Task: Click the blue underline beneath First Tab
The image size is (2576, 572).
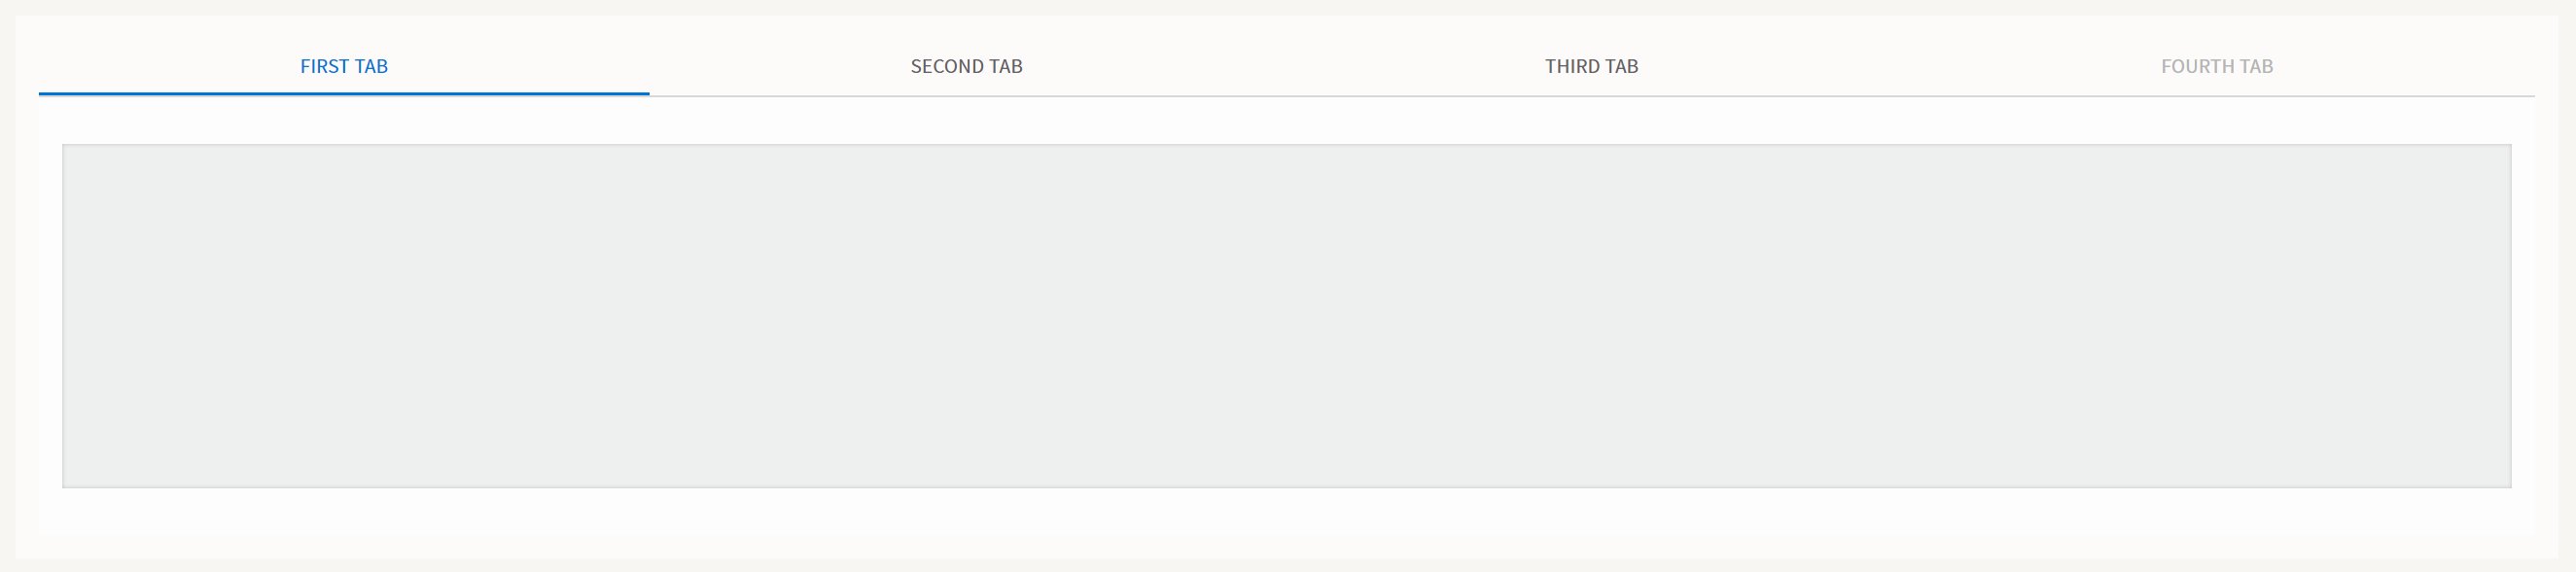Action: pyautogui.click(x=344, y=93)
